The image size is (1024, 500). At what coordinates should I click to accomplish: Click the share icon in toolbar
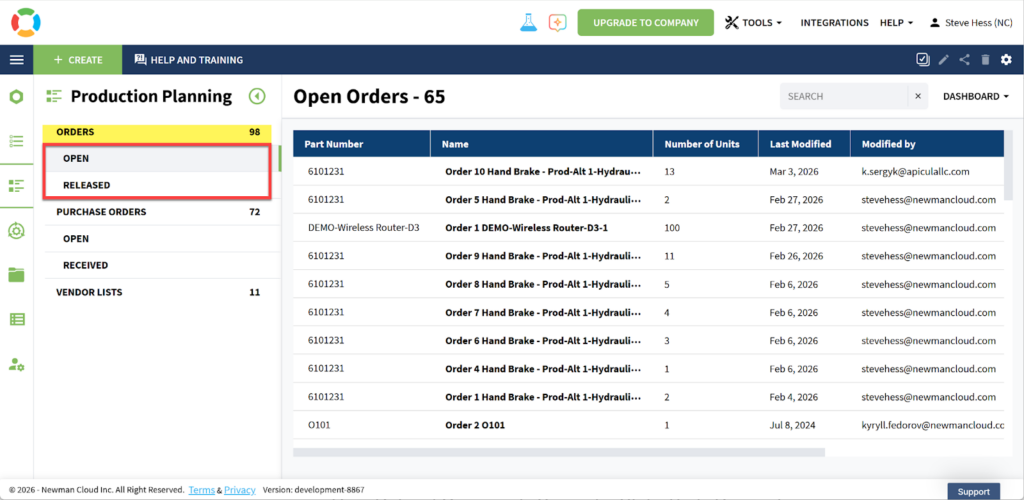coord(964,60)
